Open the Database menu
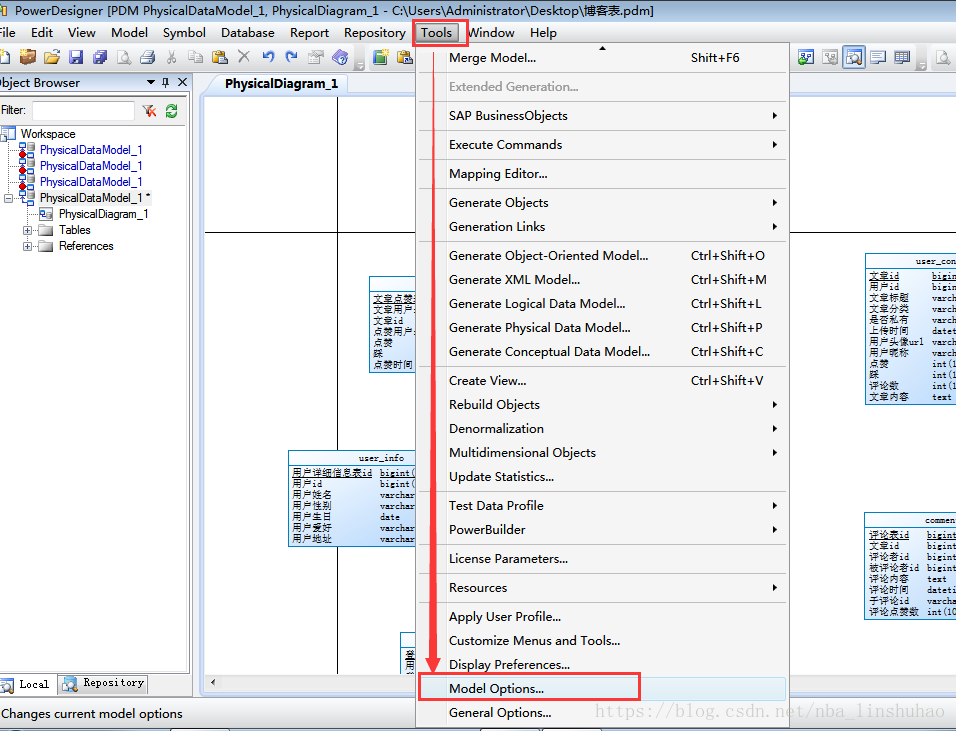956x731 pixels. pyautogui.click(x=248, y=33)
